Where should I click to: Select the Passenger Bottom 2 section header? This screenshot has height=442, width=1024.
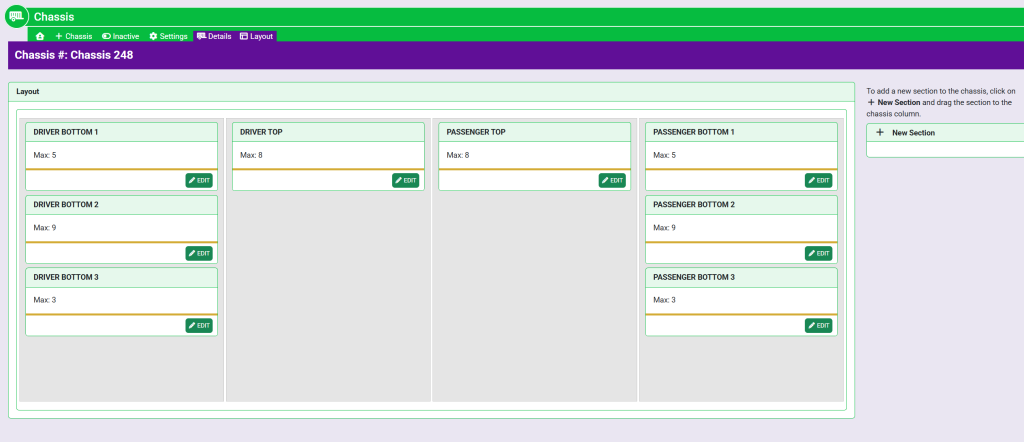(x=741, y=204)
